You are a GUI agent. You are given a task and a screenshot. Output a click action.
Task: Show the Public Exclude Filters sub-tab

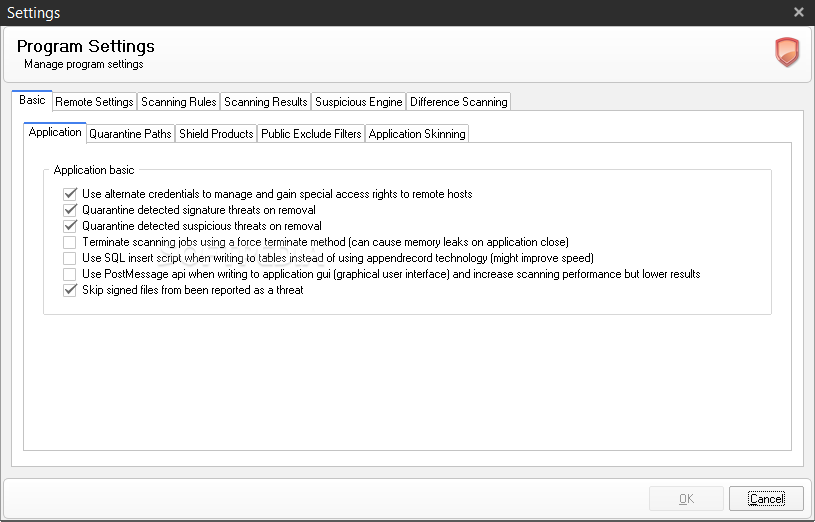[311, 134]
